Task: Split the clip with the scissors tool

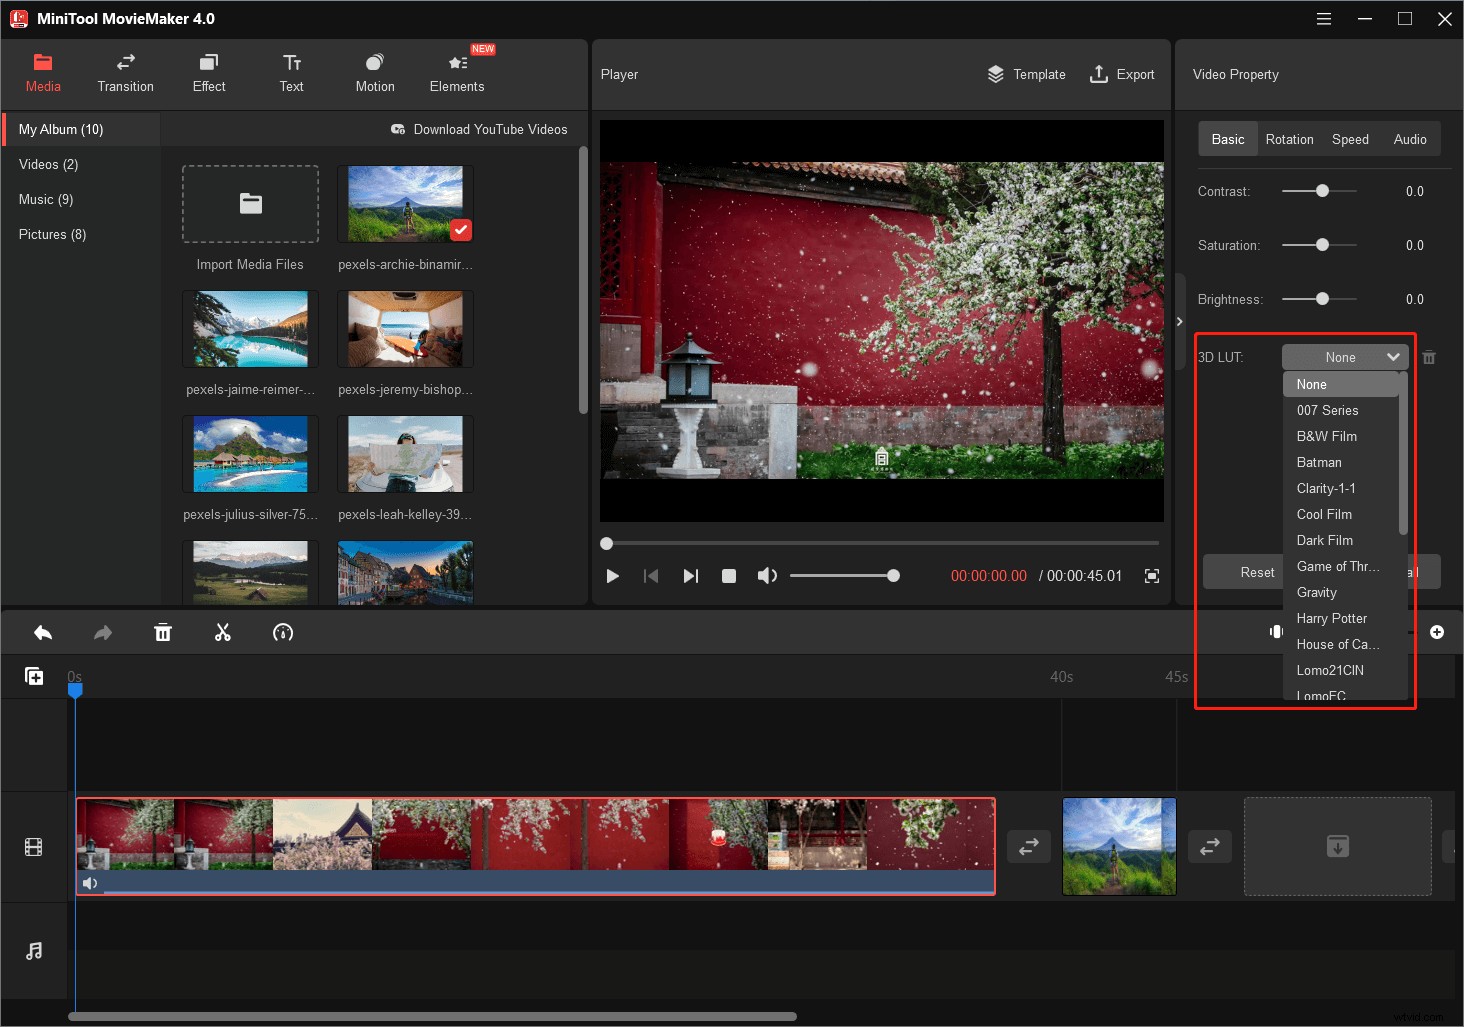Action: (x=223, y=632)
